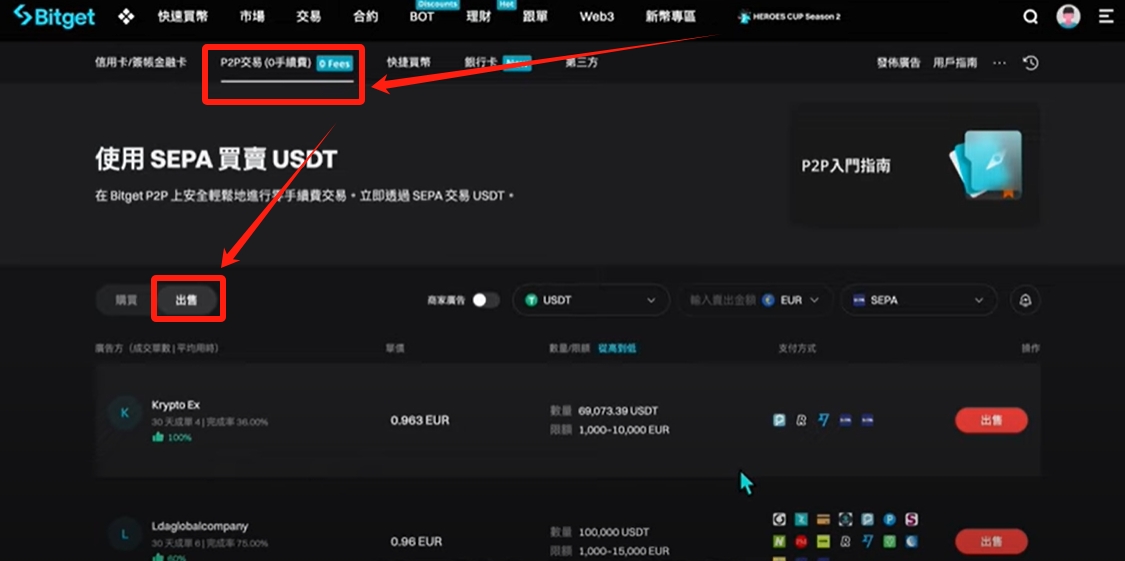
Task: Expand the EUR currency dropdown
Action: [799, 301]
